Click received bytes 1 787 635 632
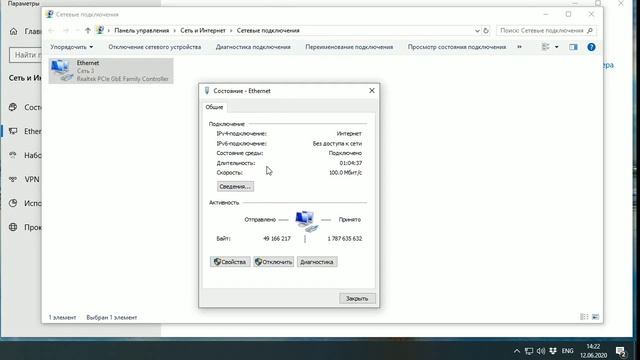 point(344,239)
